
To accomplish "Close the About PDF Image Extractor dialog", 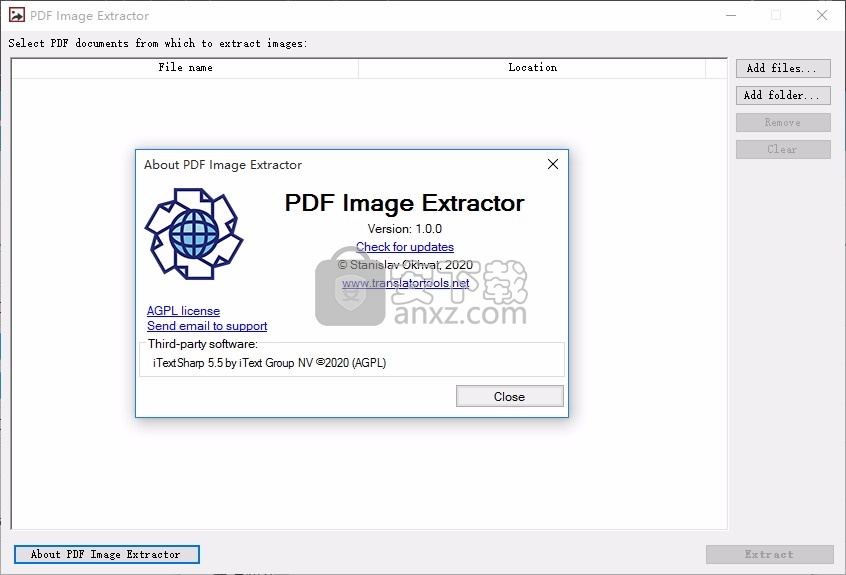I will coord(552,164).
